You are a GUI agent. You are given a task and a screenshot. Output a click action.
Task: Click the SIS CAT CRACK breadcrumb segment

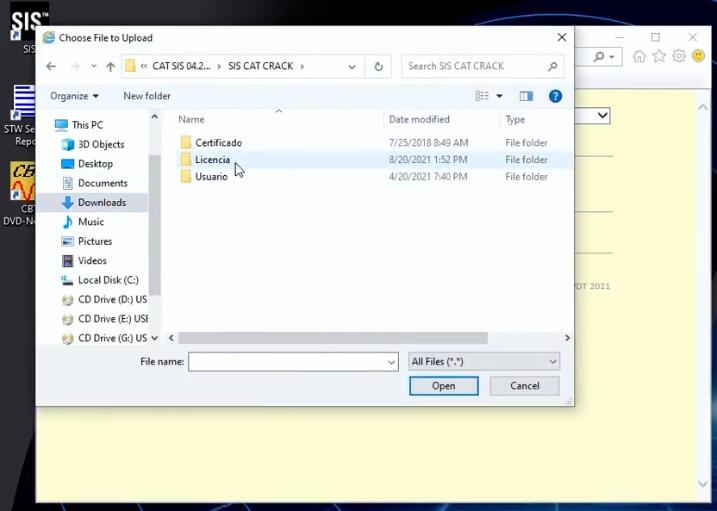pos(261,66)
